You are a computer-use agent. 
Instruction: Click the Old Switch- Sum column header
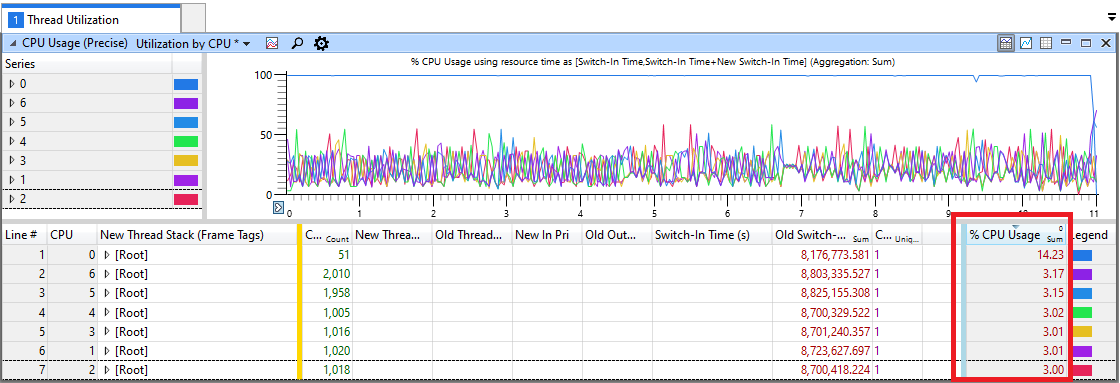pos(822,235)
